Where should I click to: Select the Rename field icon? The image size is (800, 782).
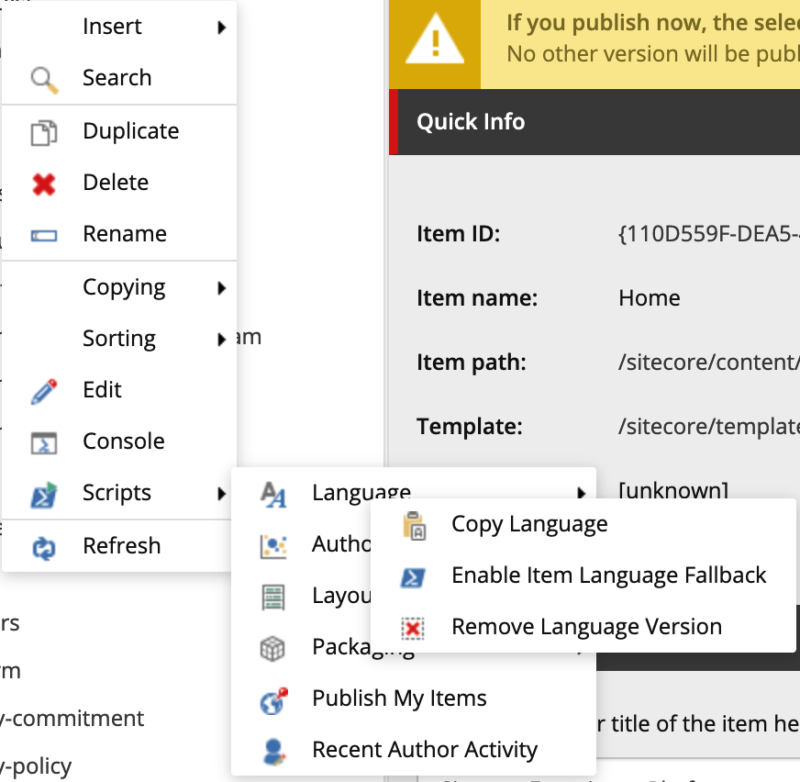coord(42,234)
